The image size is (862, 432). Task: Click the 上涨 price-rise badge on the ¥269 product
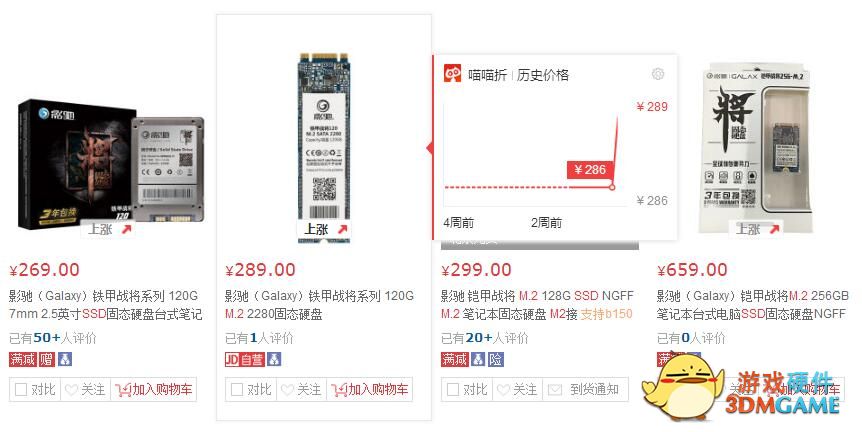click(x=109, y=229)
